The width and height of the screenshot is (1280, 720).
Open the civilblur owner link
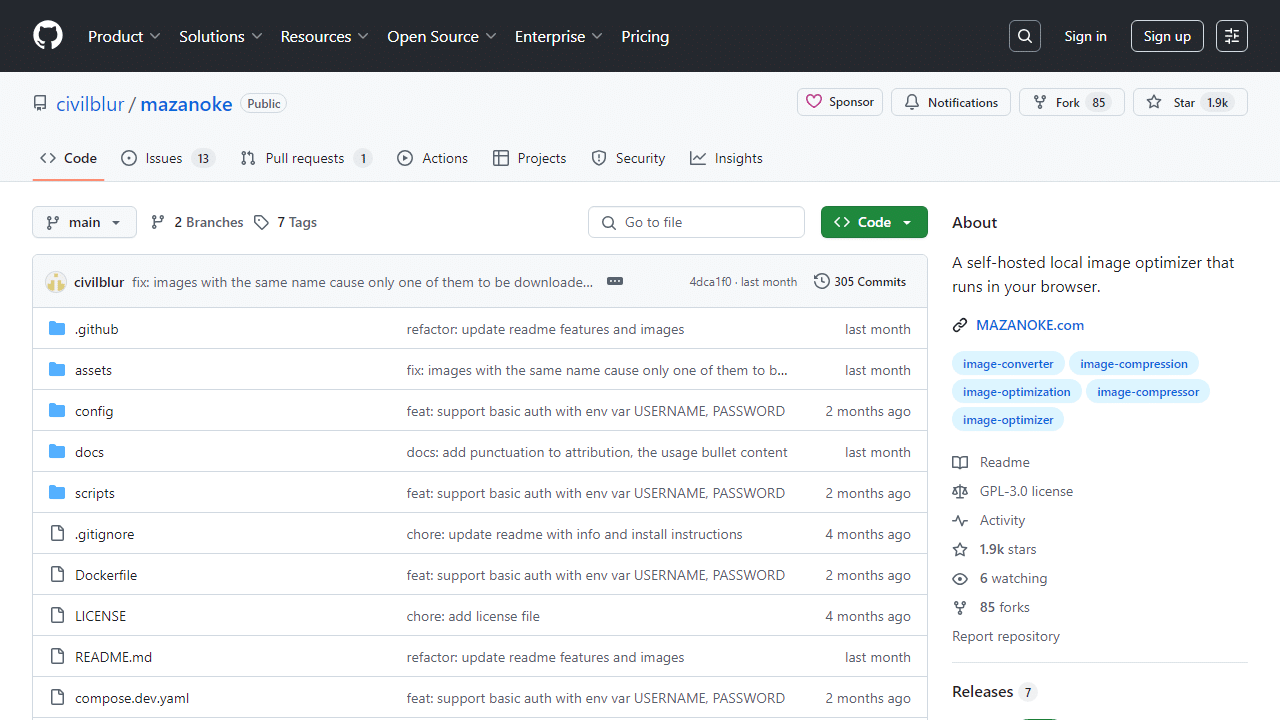(90, 104)
